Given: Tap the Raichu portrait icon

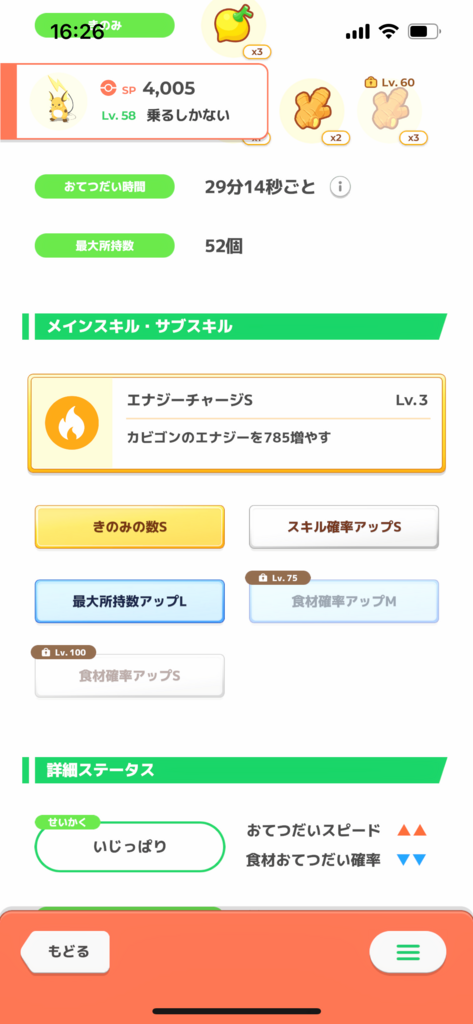Looking at the screenshot, I should click(59, 101).
